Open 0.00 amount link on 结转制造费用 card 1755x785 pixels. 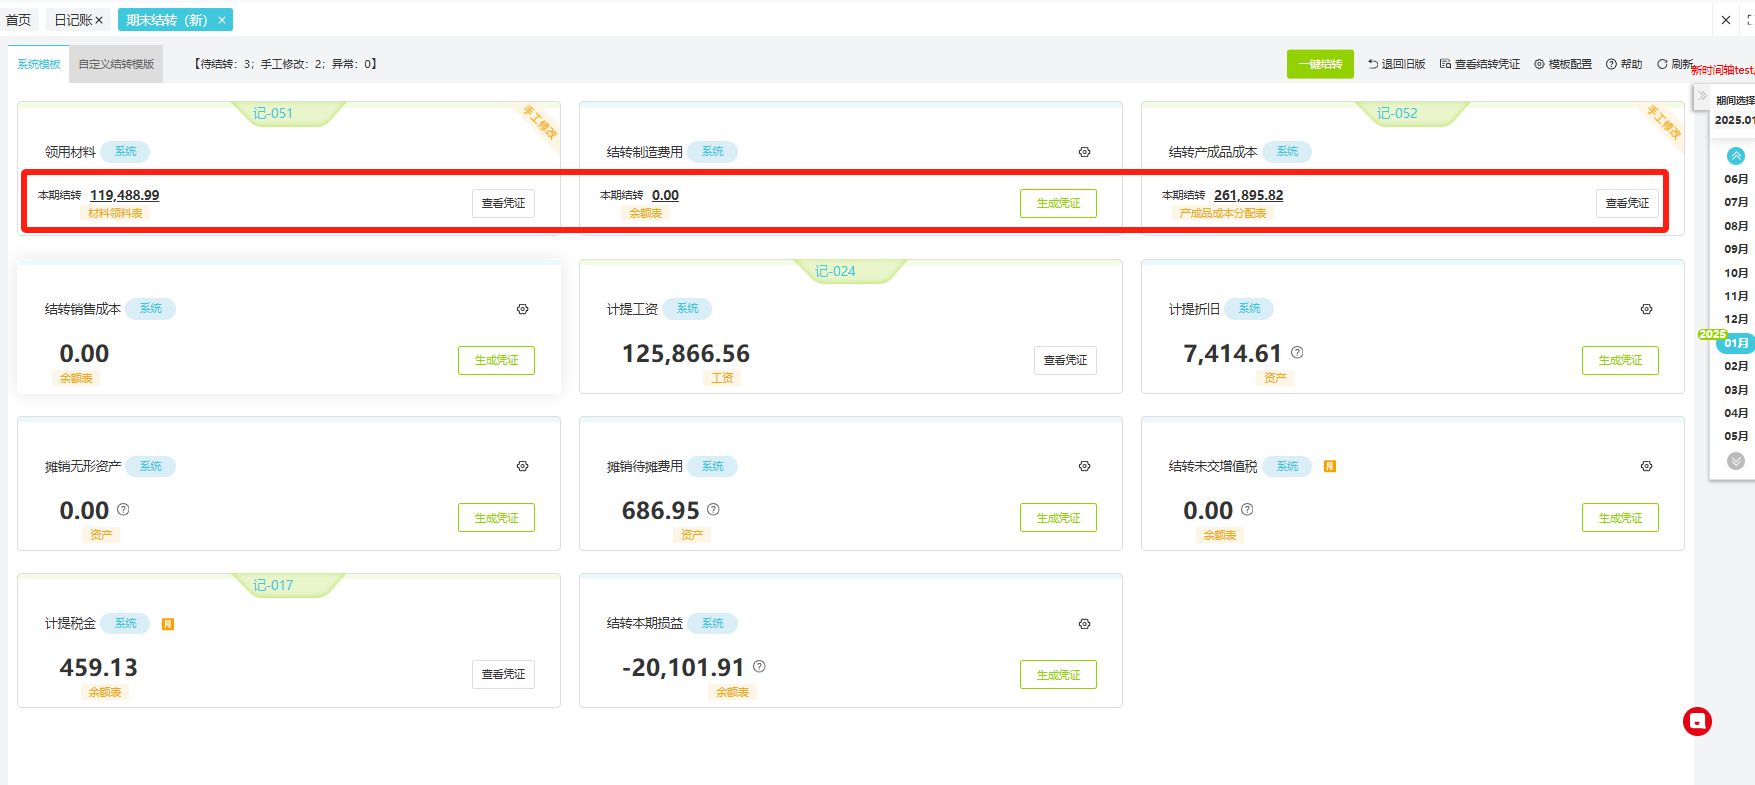click(x=665, y=195)
